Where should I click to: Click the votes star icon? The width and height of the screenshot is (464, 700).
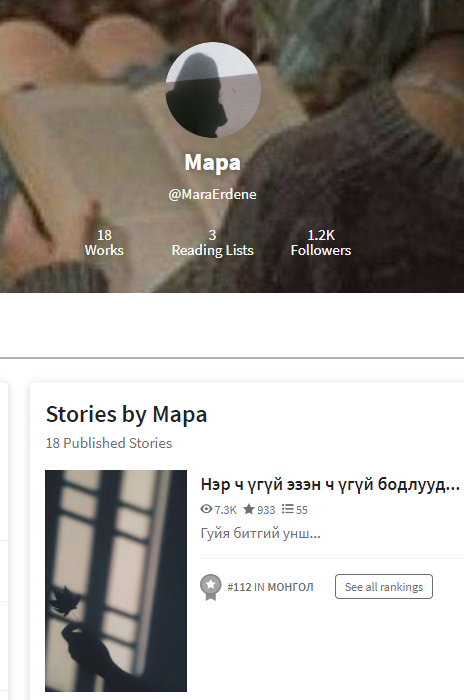point(249,509)
